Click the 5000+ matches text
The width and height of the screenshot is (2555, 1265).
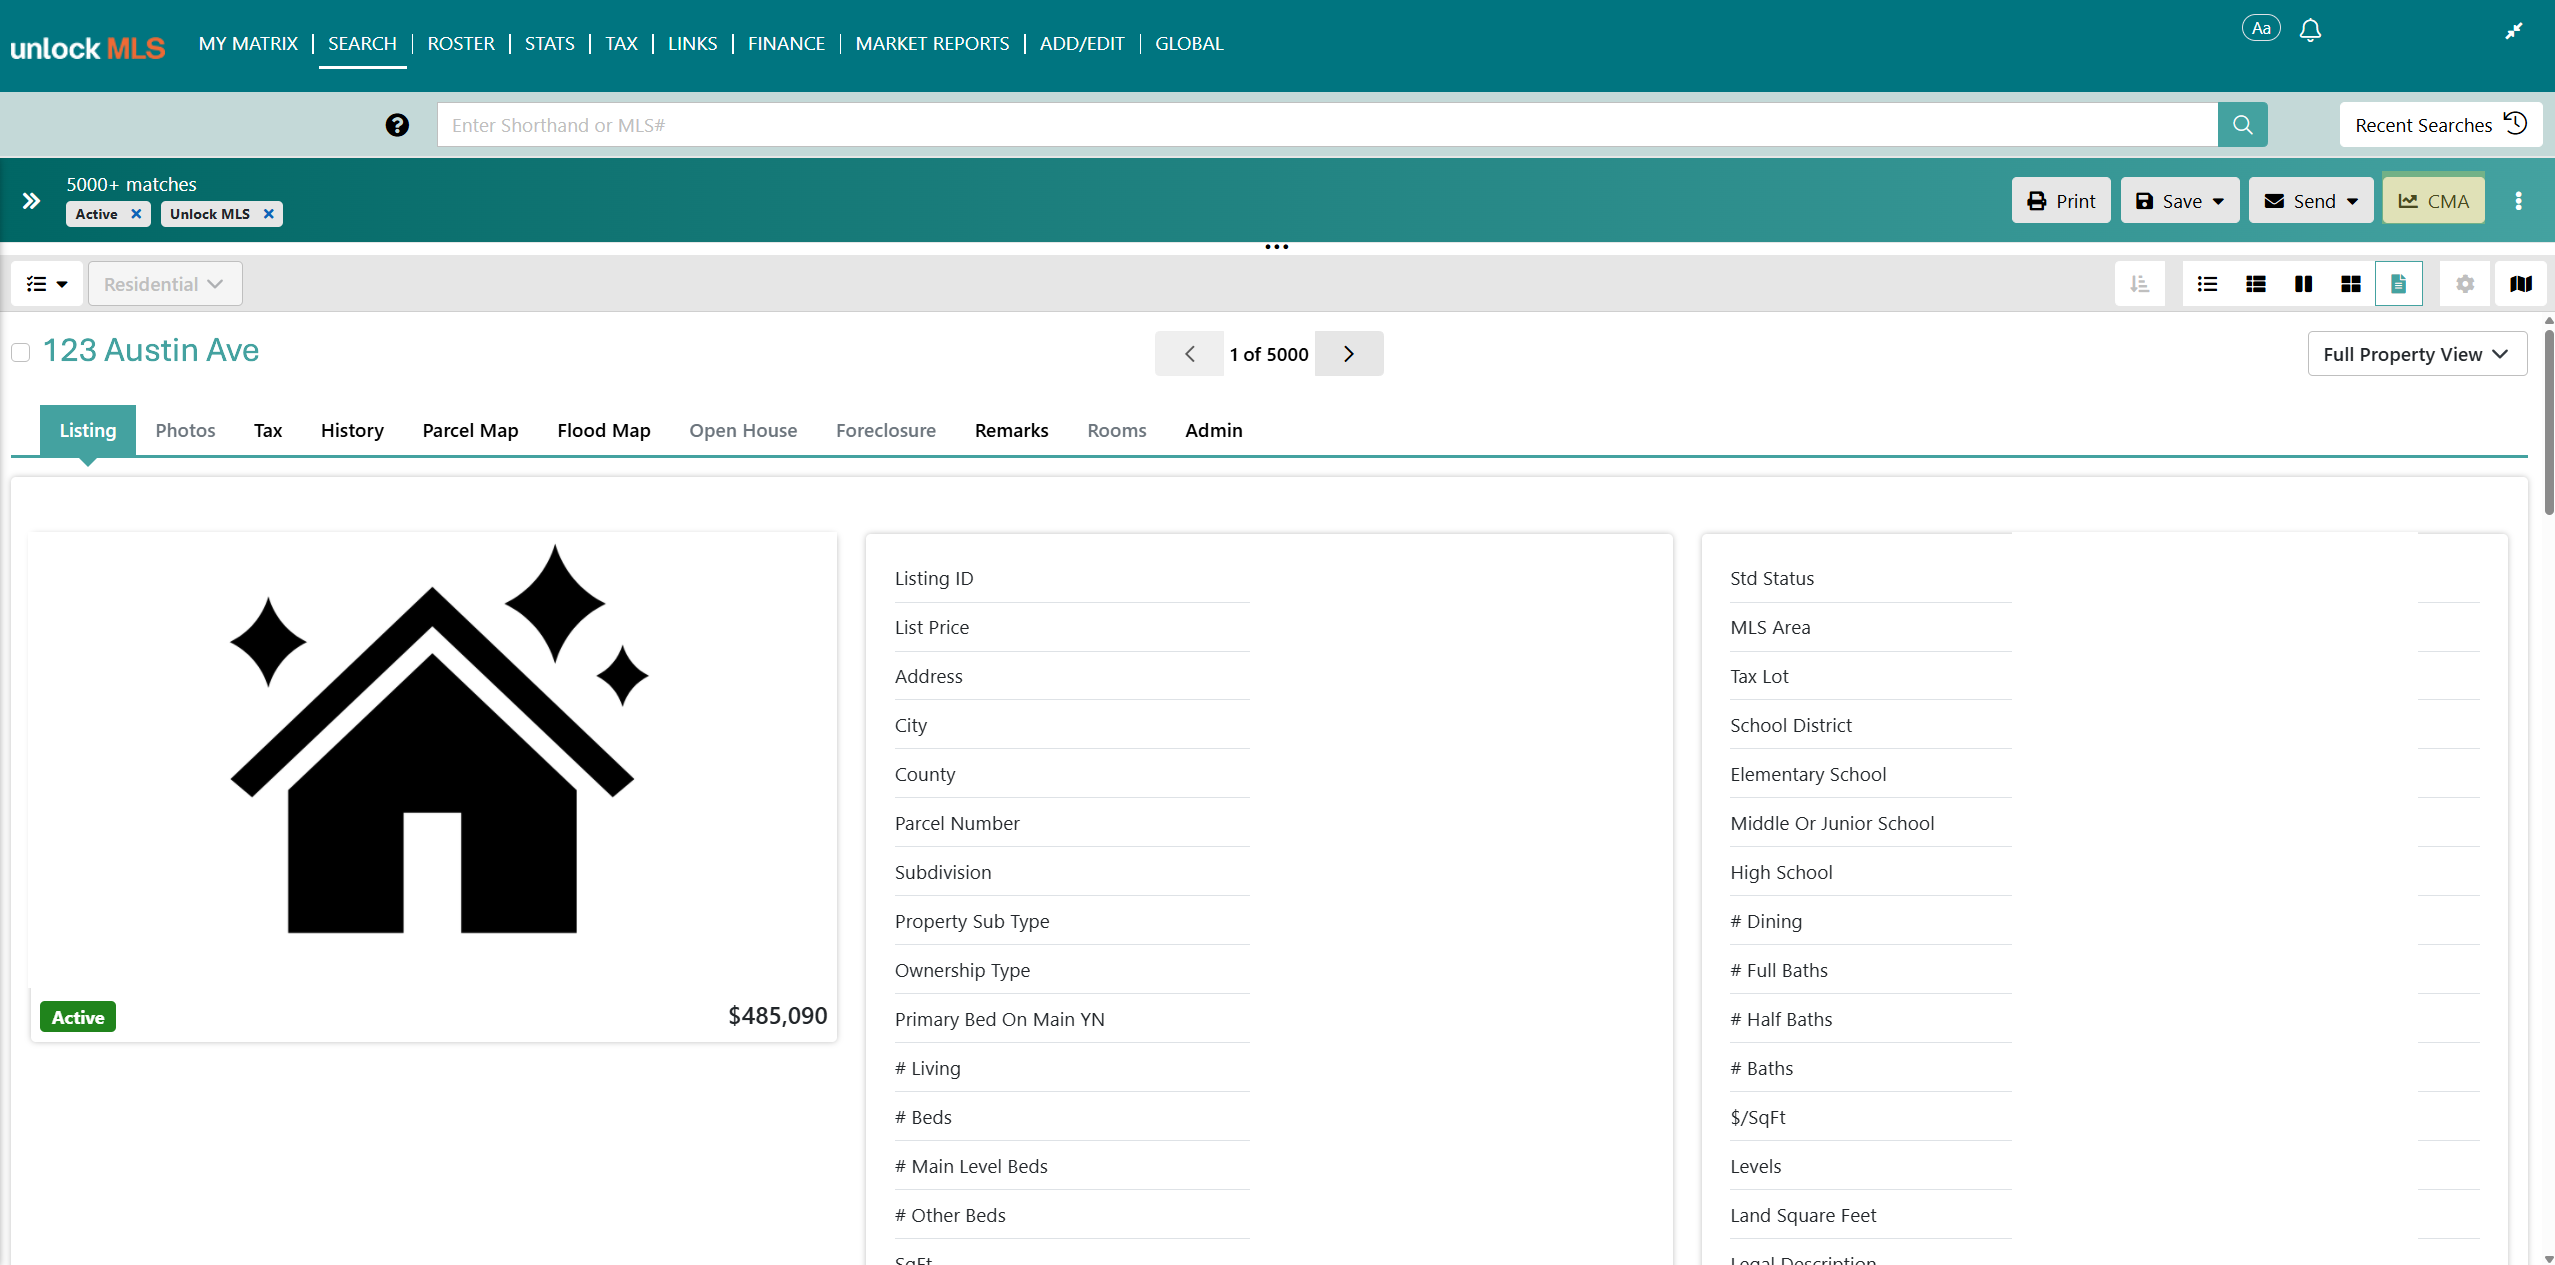[131, 184]
